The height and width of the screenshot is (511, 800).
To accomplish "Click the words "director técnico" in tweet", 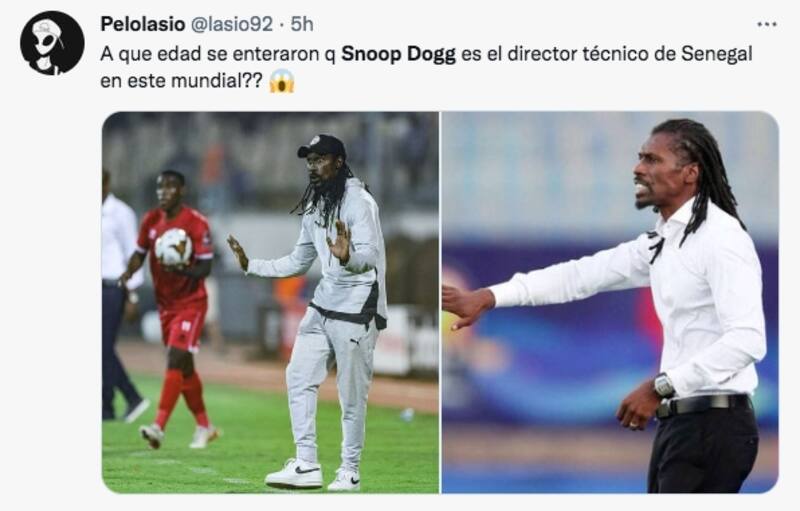I will tap(569, 54).
